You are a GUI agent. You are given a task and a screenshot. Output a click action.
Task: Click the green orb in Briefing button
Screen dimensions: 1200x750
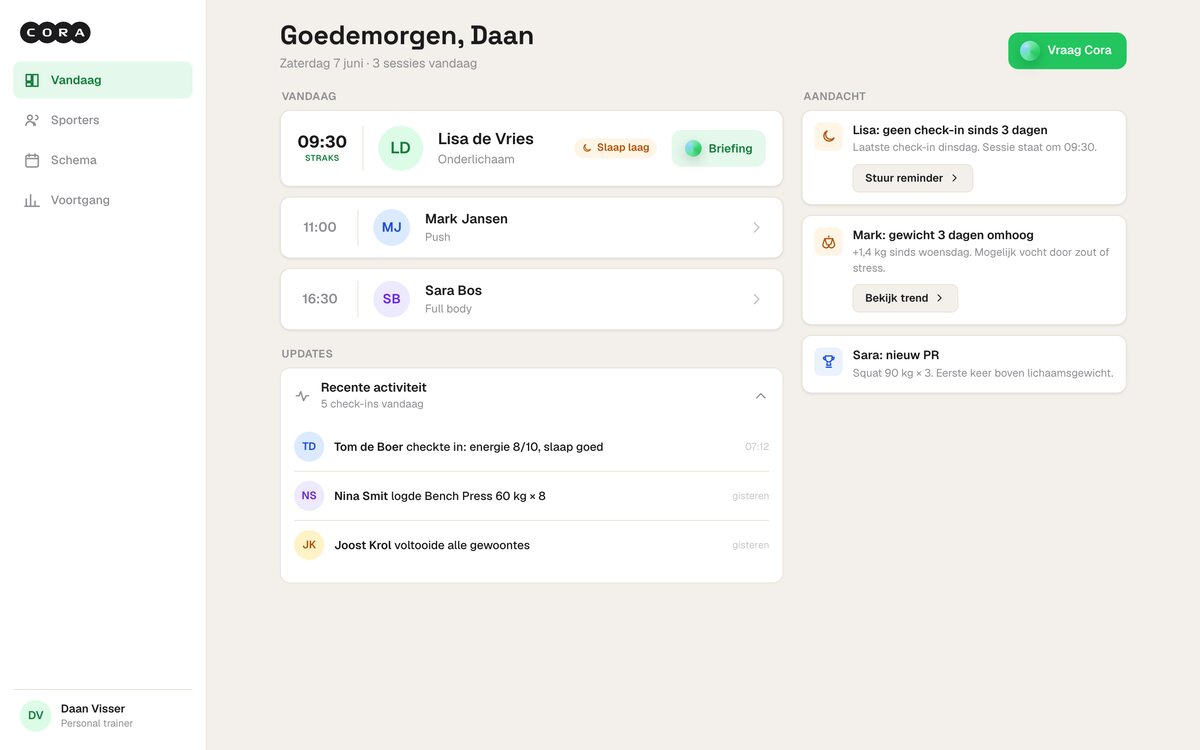point(693,148)
